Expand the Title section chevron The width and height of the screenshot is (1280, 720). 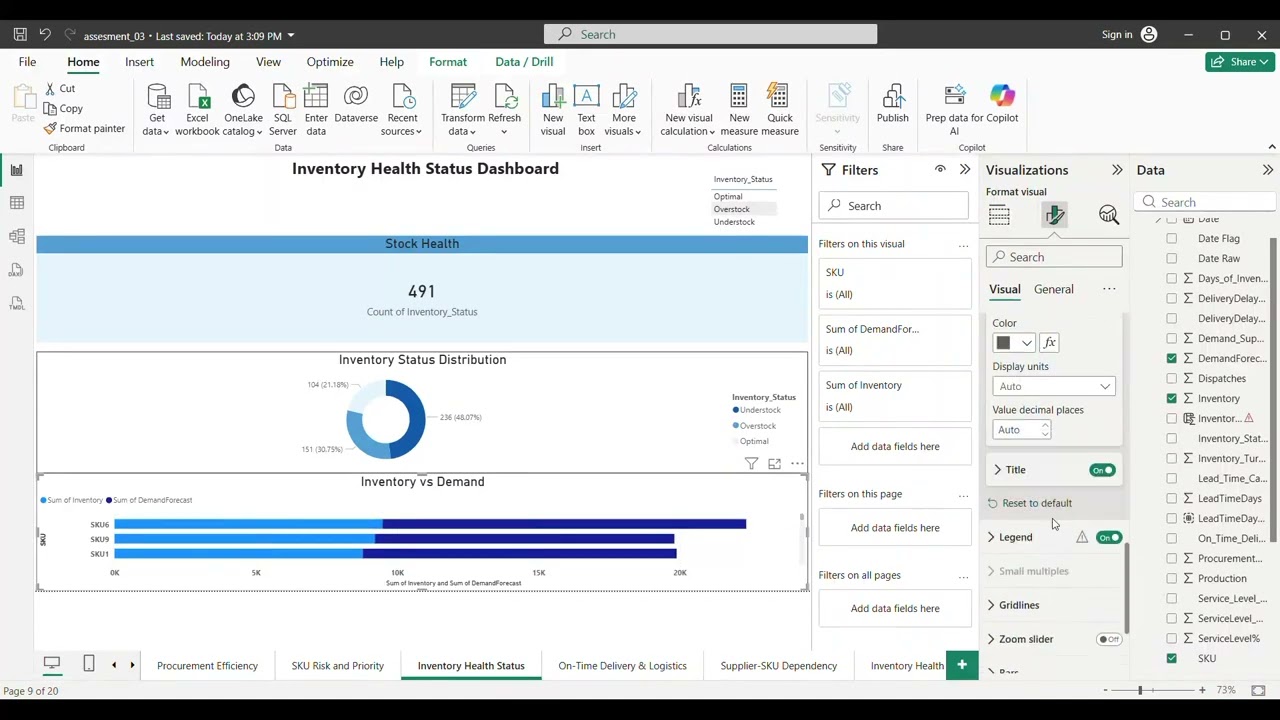pyautogui.click(x=997, y=470)
